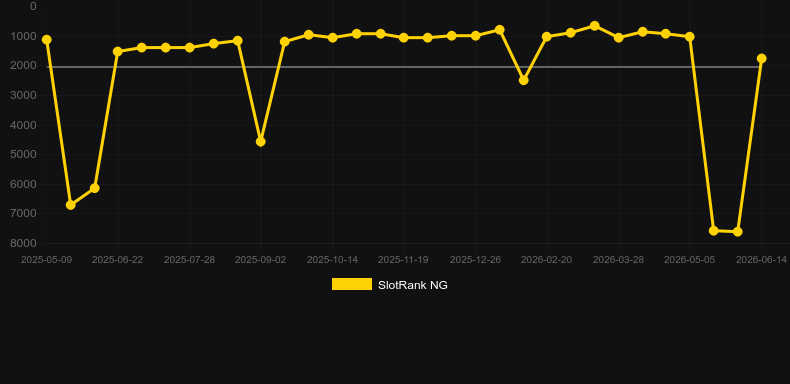Screen dimensions: 790x384
Task: Click the 2025-10-14 x-axis label
Action: point(333,260)
